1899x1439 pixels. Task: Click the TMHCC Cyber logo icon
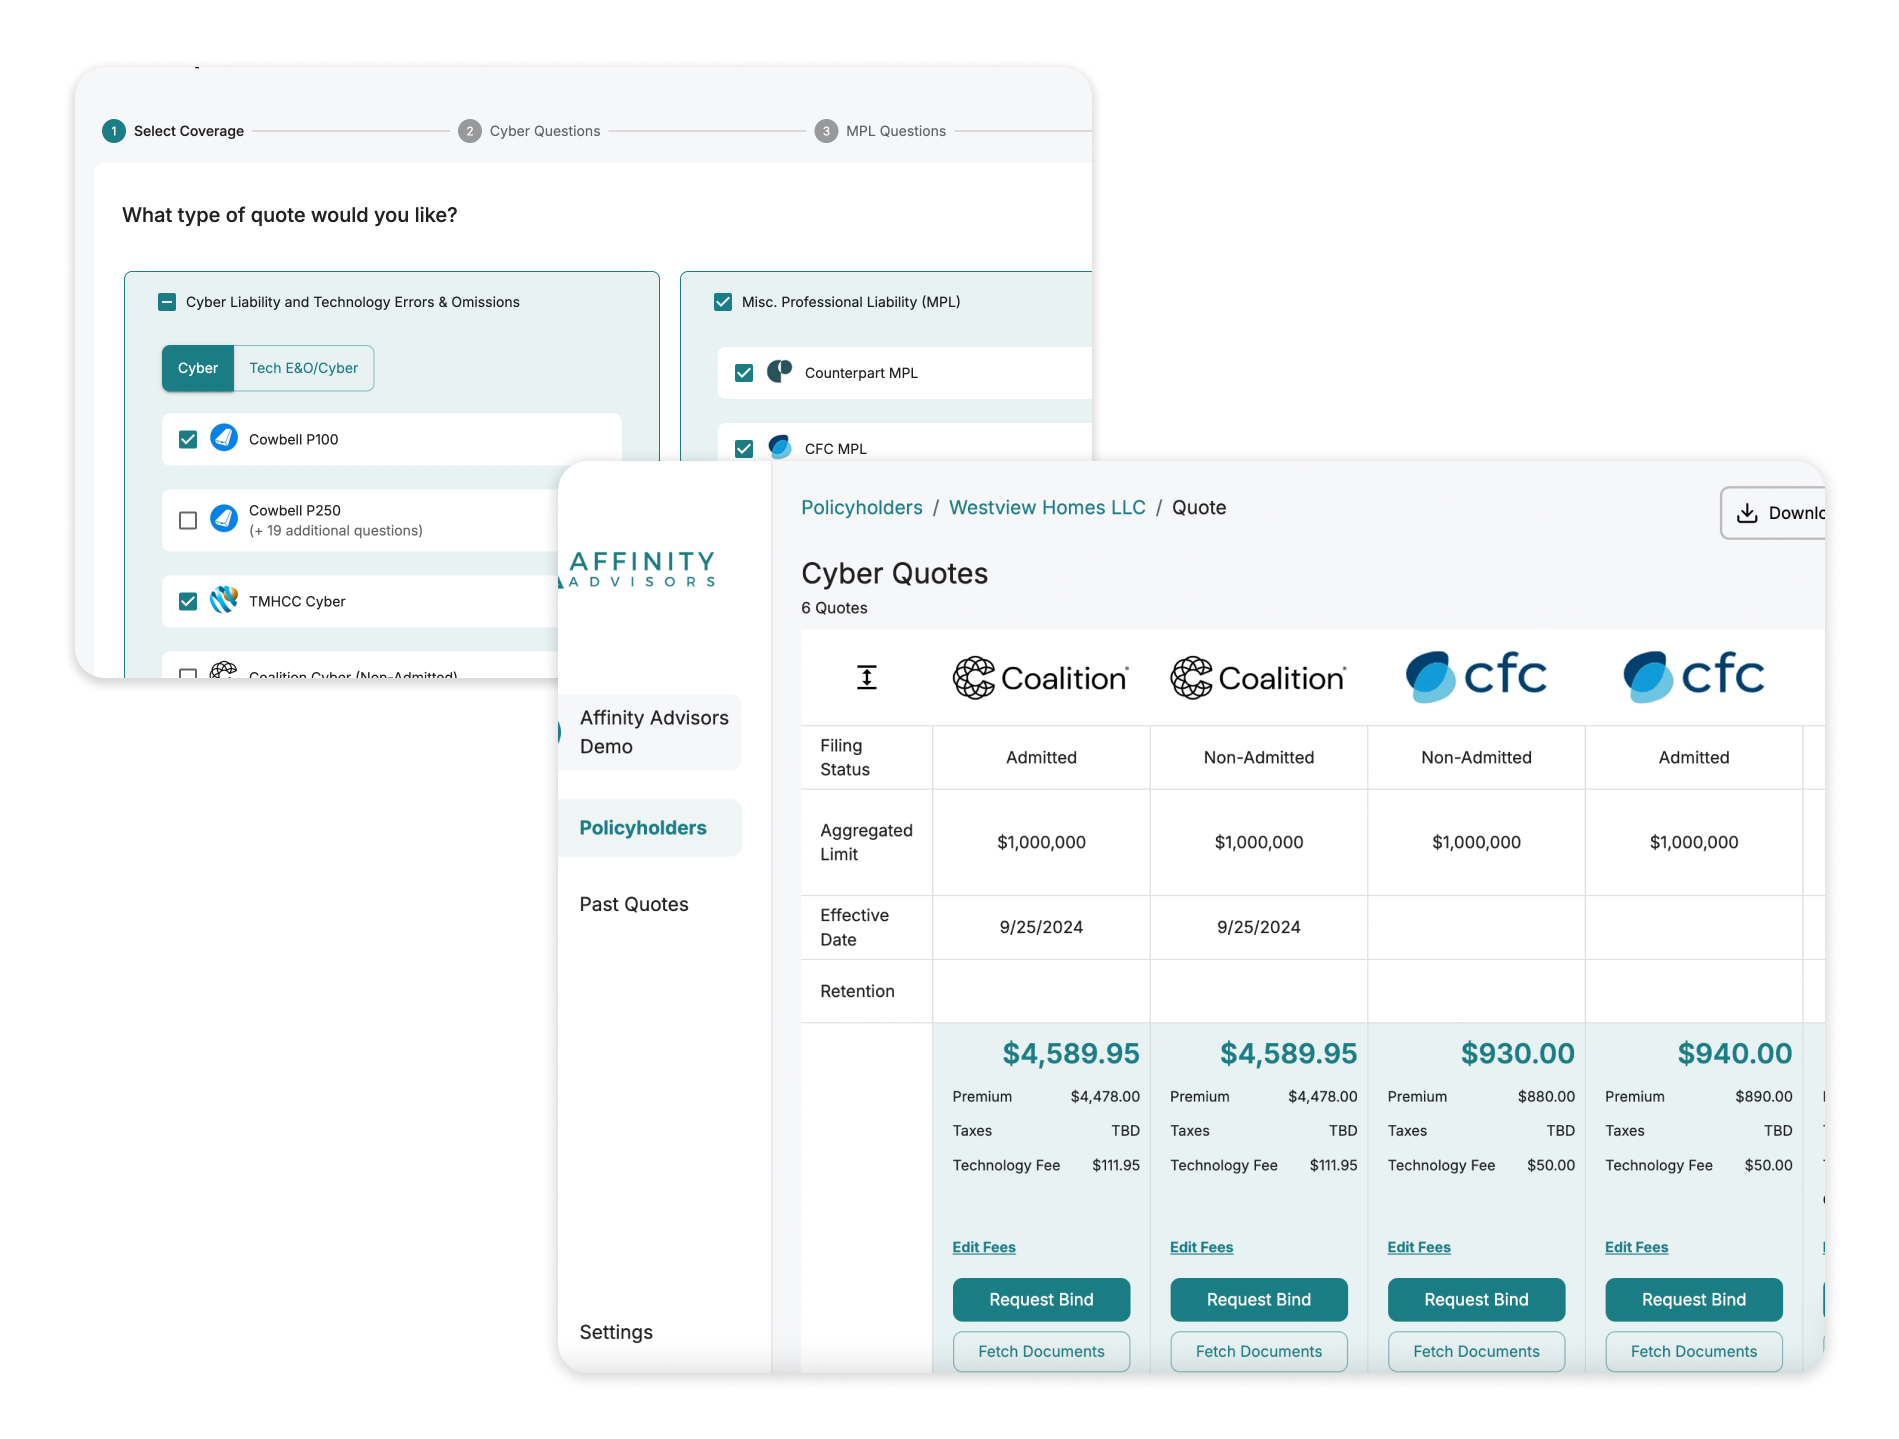click(224, 601)
